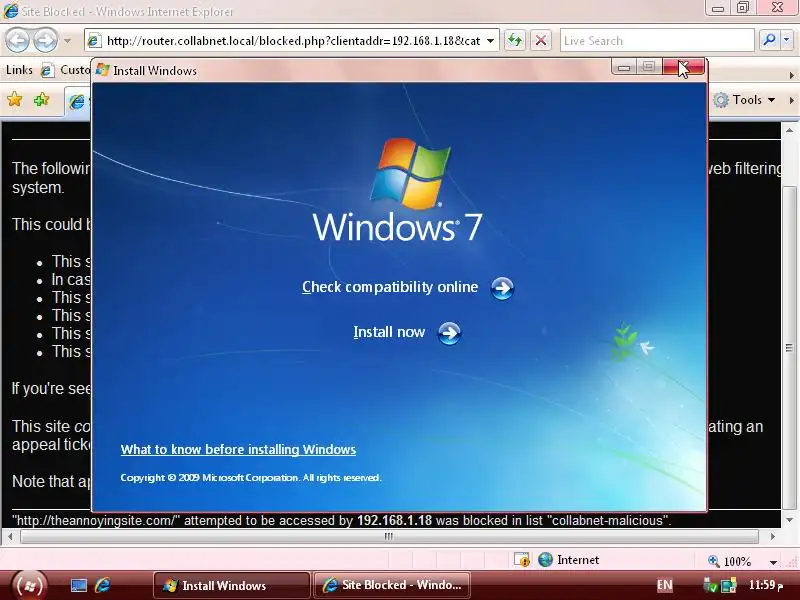Click the Links toolbar label

(x=19, y=70)
